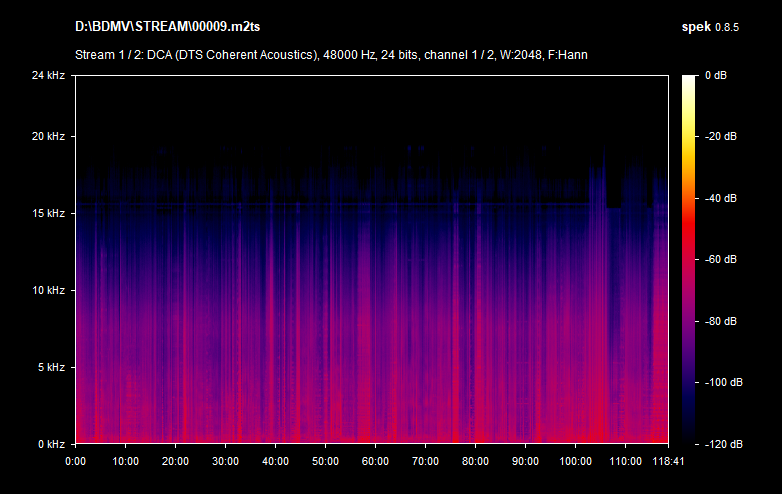
Task: Click the 5 kHz frequency axis label
Action: 49,367
